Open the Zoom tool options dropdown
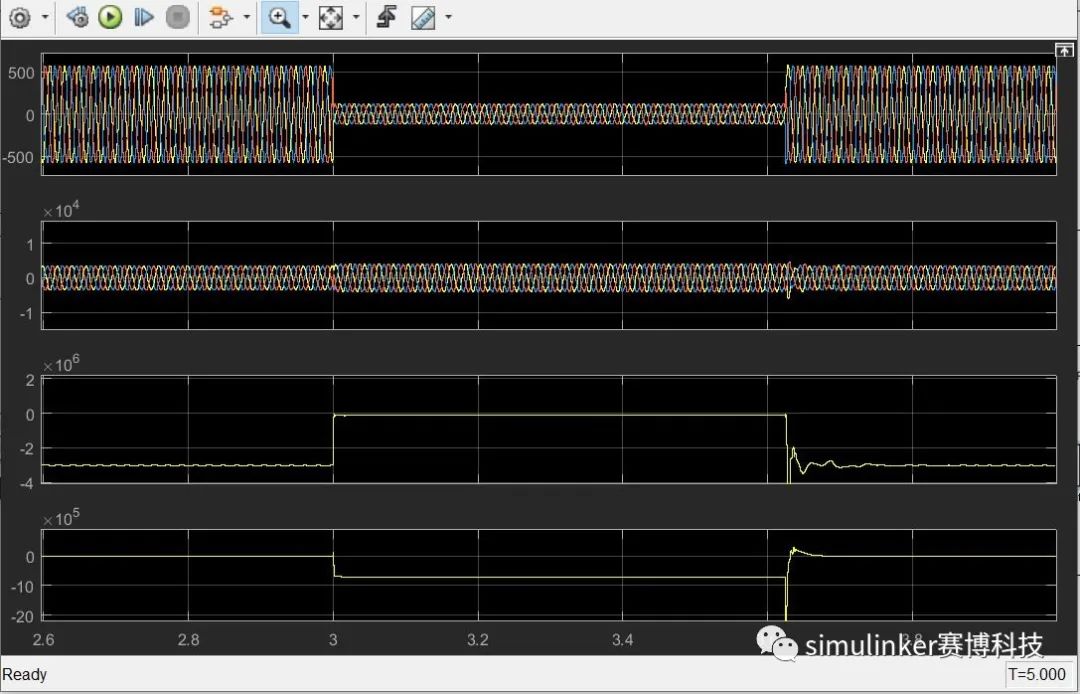 [x=305, y=17]
